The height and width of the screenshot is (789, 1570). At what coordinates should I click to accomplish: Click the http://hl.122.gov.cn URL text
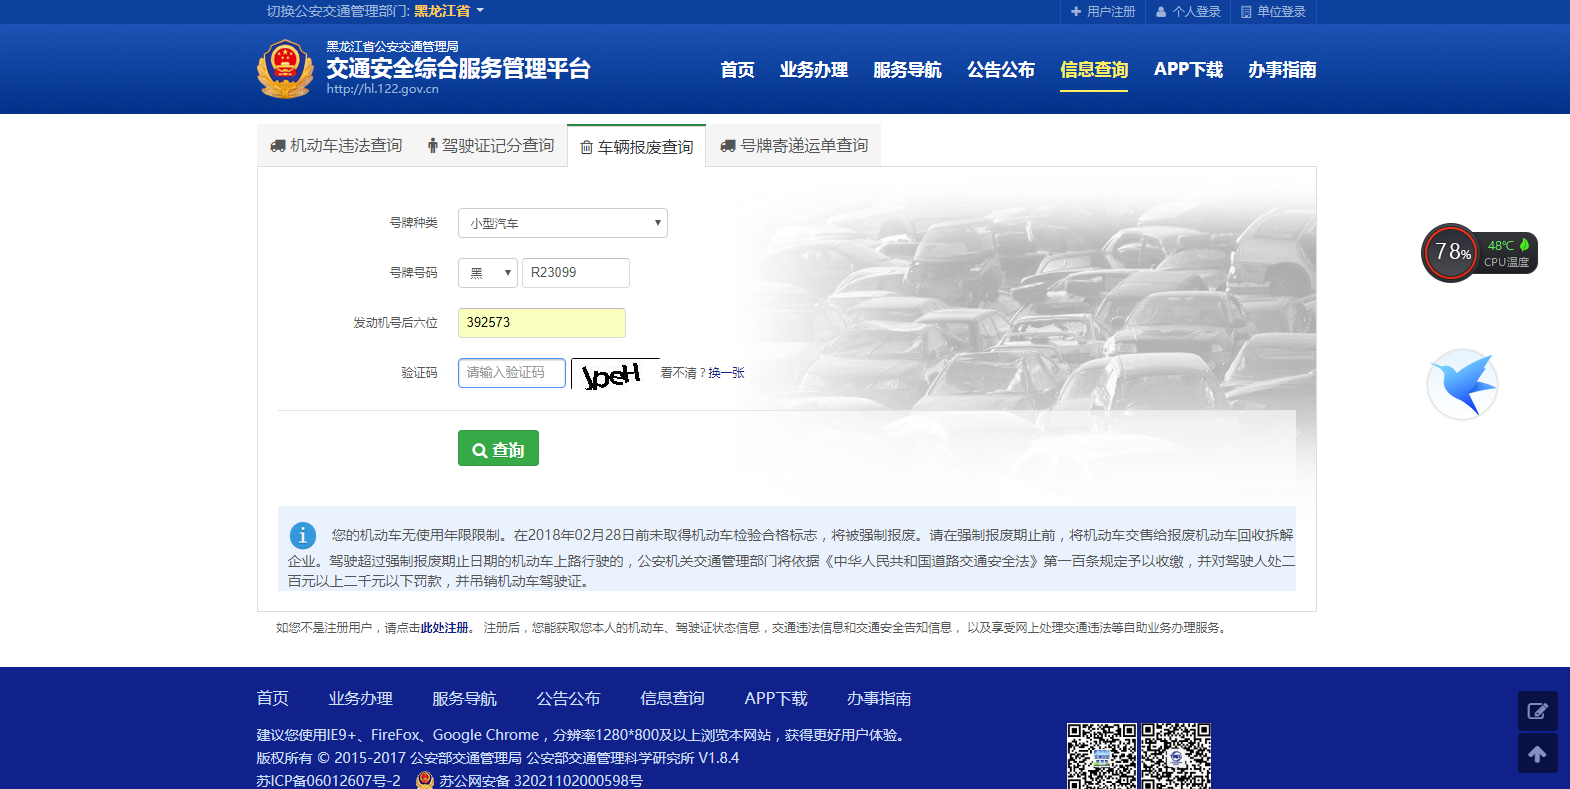pyautogui.click(x=382, y=89)
